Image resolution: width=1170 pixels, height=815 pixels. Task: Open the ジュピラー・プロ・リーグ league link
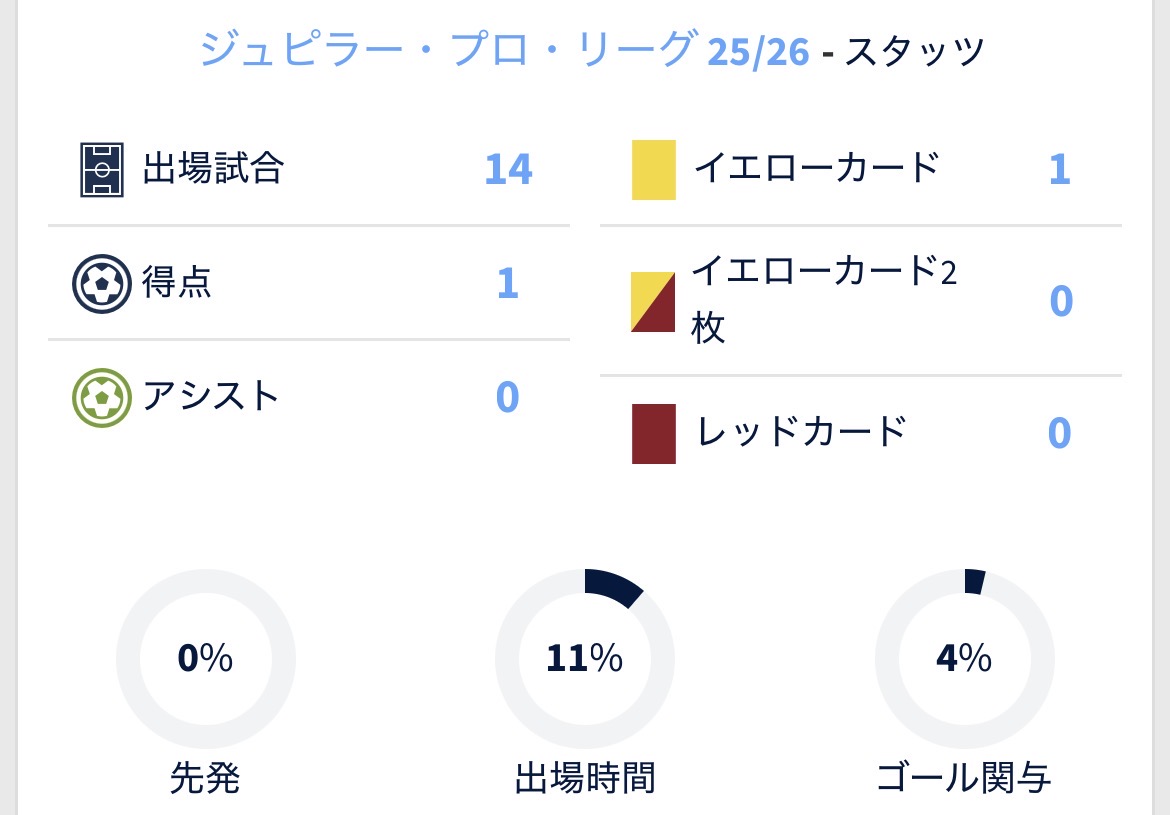coord(448,50)
